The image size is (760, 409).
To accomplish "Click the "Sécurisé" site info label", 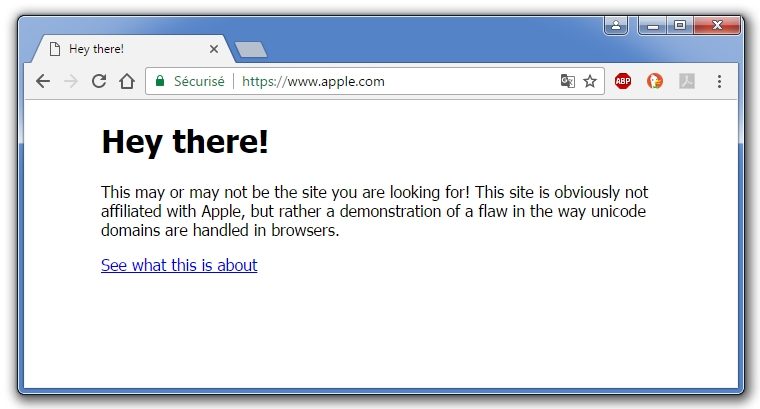I will pyautogui.click(x=199, y=82).
